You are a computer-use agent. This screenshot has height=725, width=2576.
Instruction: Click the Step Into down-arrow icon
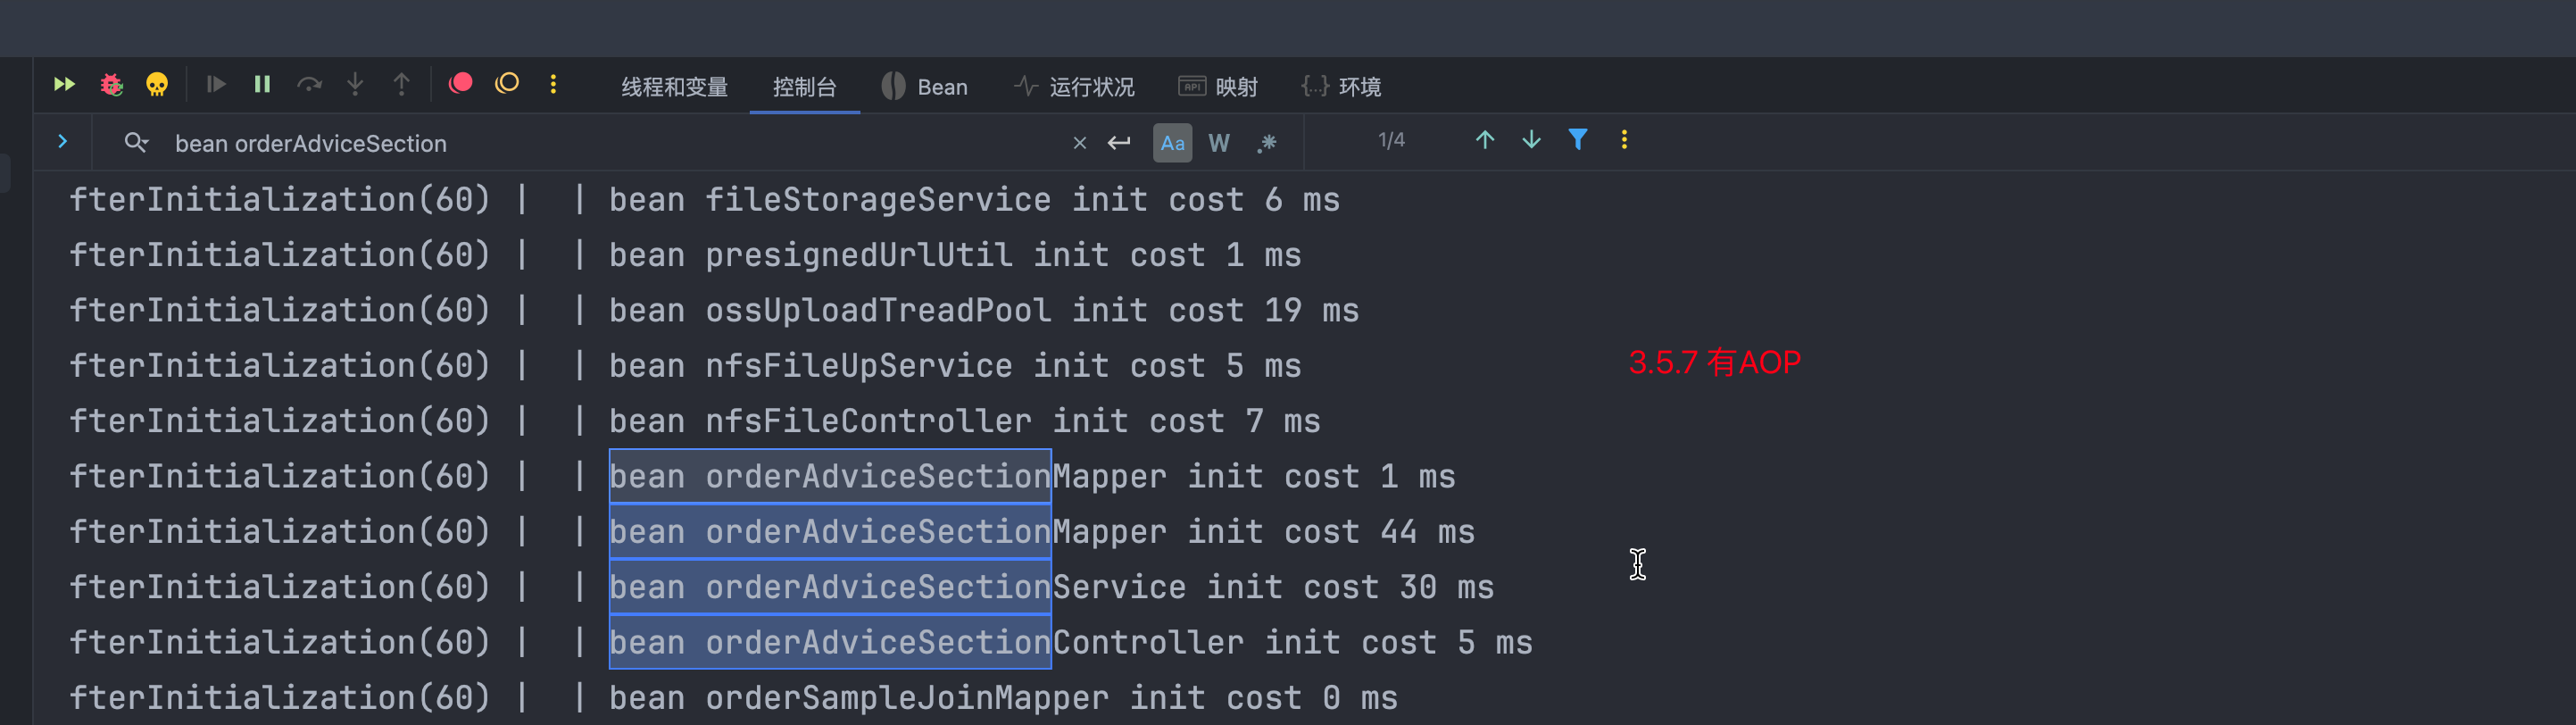[355, 85]
